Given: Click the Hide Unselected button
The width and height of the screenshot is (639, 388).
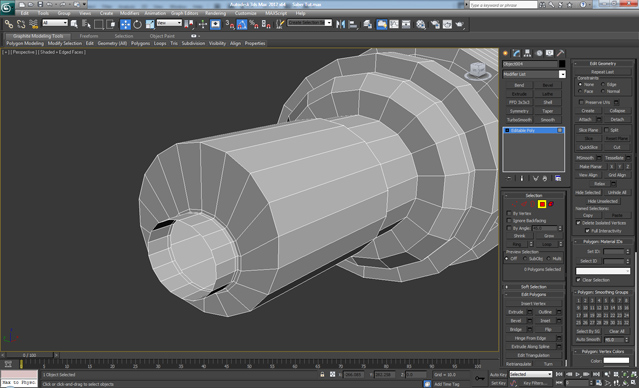Looking at the screenshot, I should click(x=603, y=201).
